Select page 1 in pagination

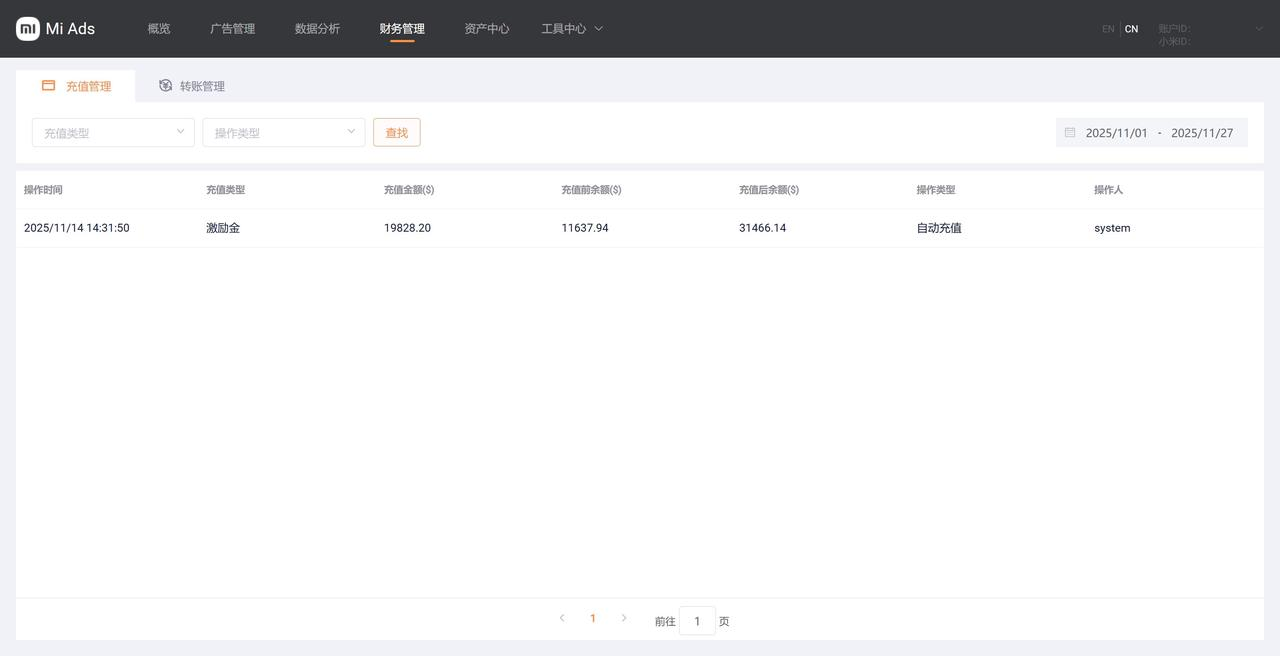click(593, 619)
